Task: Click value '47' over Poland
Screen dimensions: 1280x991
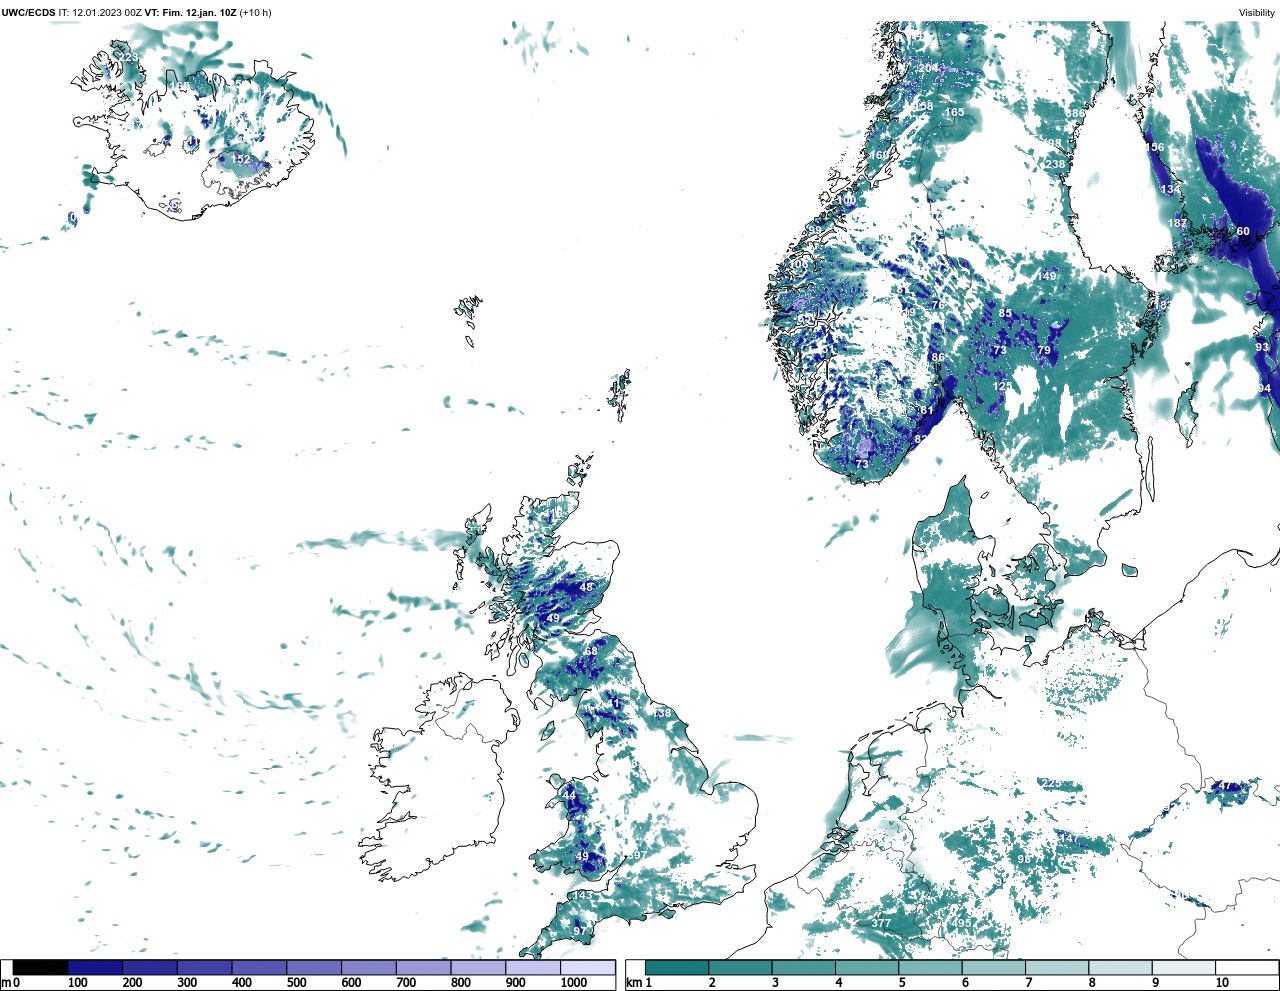Action: tap(1224, 786)
